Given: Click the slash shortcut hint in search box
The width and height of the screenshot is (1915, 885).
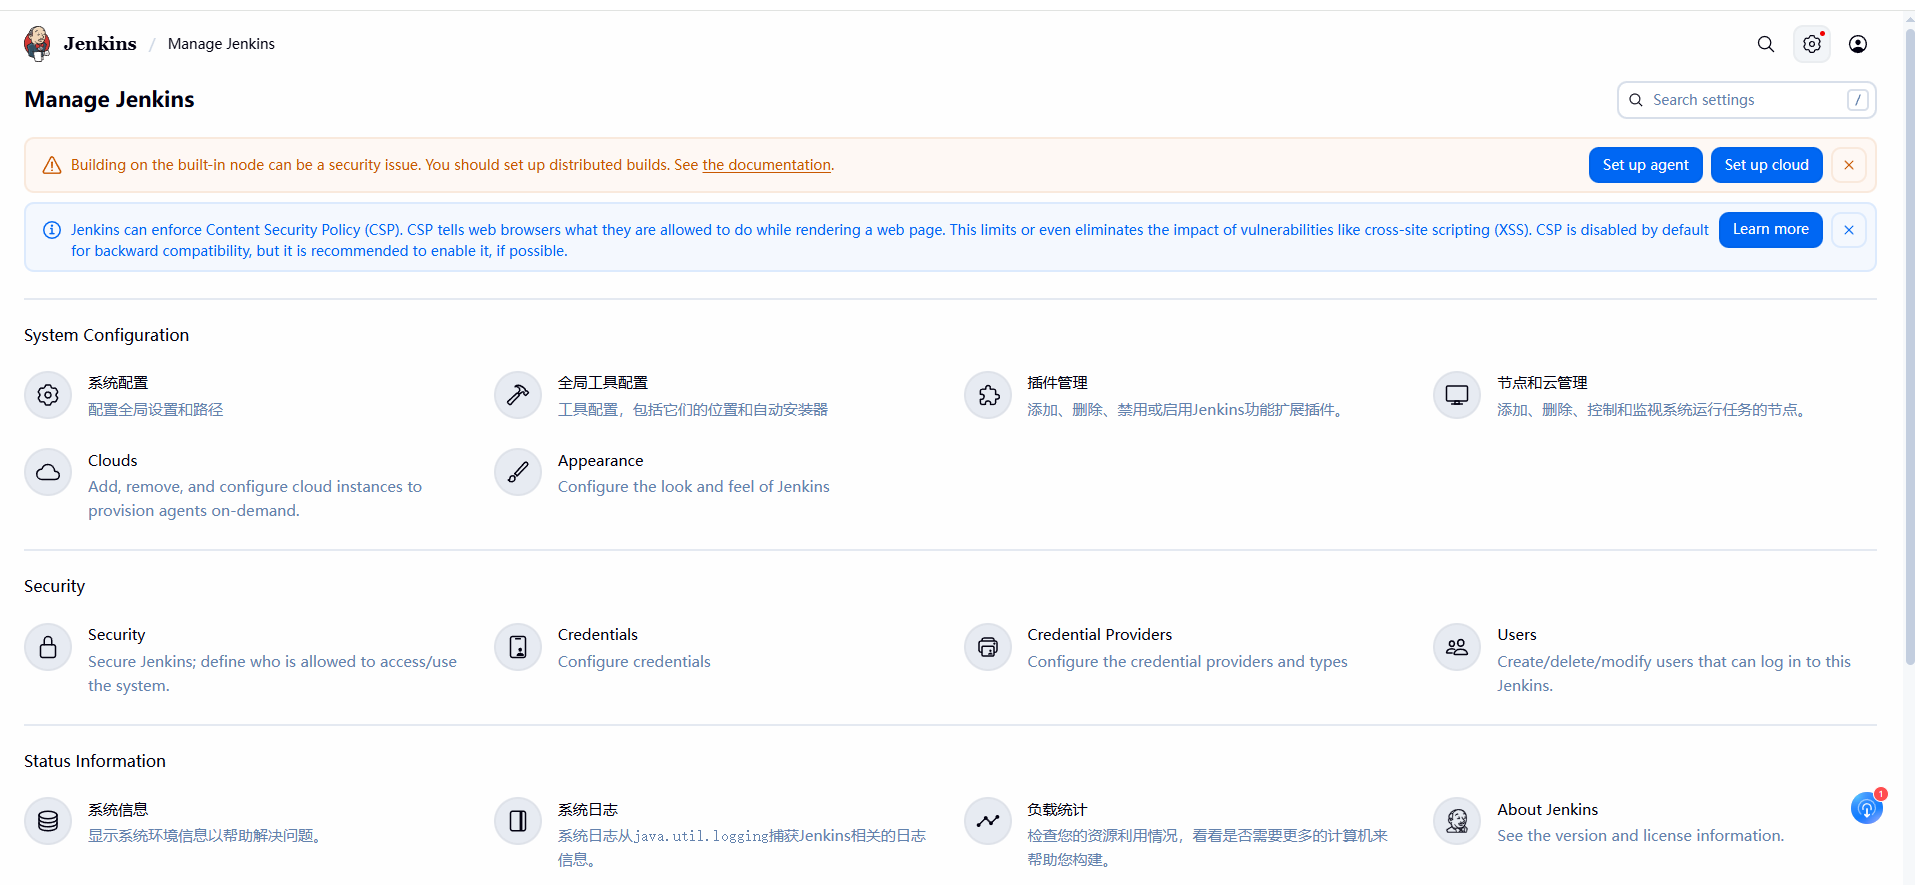Looking at the screenshot, I should coord(1858,100).
